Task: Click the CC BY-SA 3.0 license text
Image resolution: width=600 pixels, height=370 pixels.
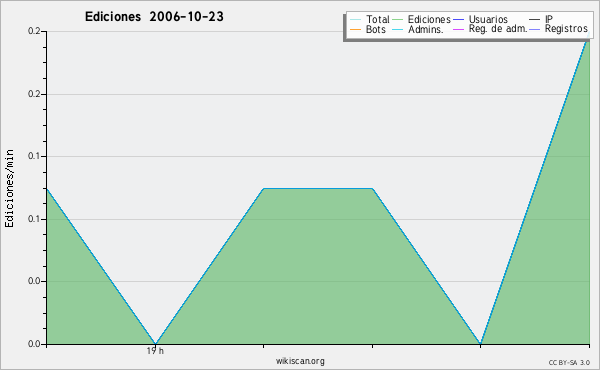Action: pyautogui.click(x=569, y=363)
